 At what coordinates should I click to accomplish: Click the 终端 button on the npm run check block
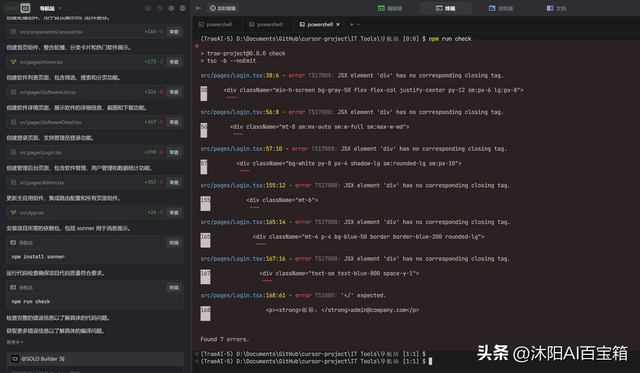point(174,288)
